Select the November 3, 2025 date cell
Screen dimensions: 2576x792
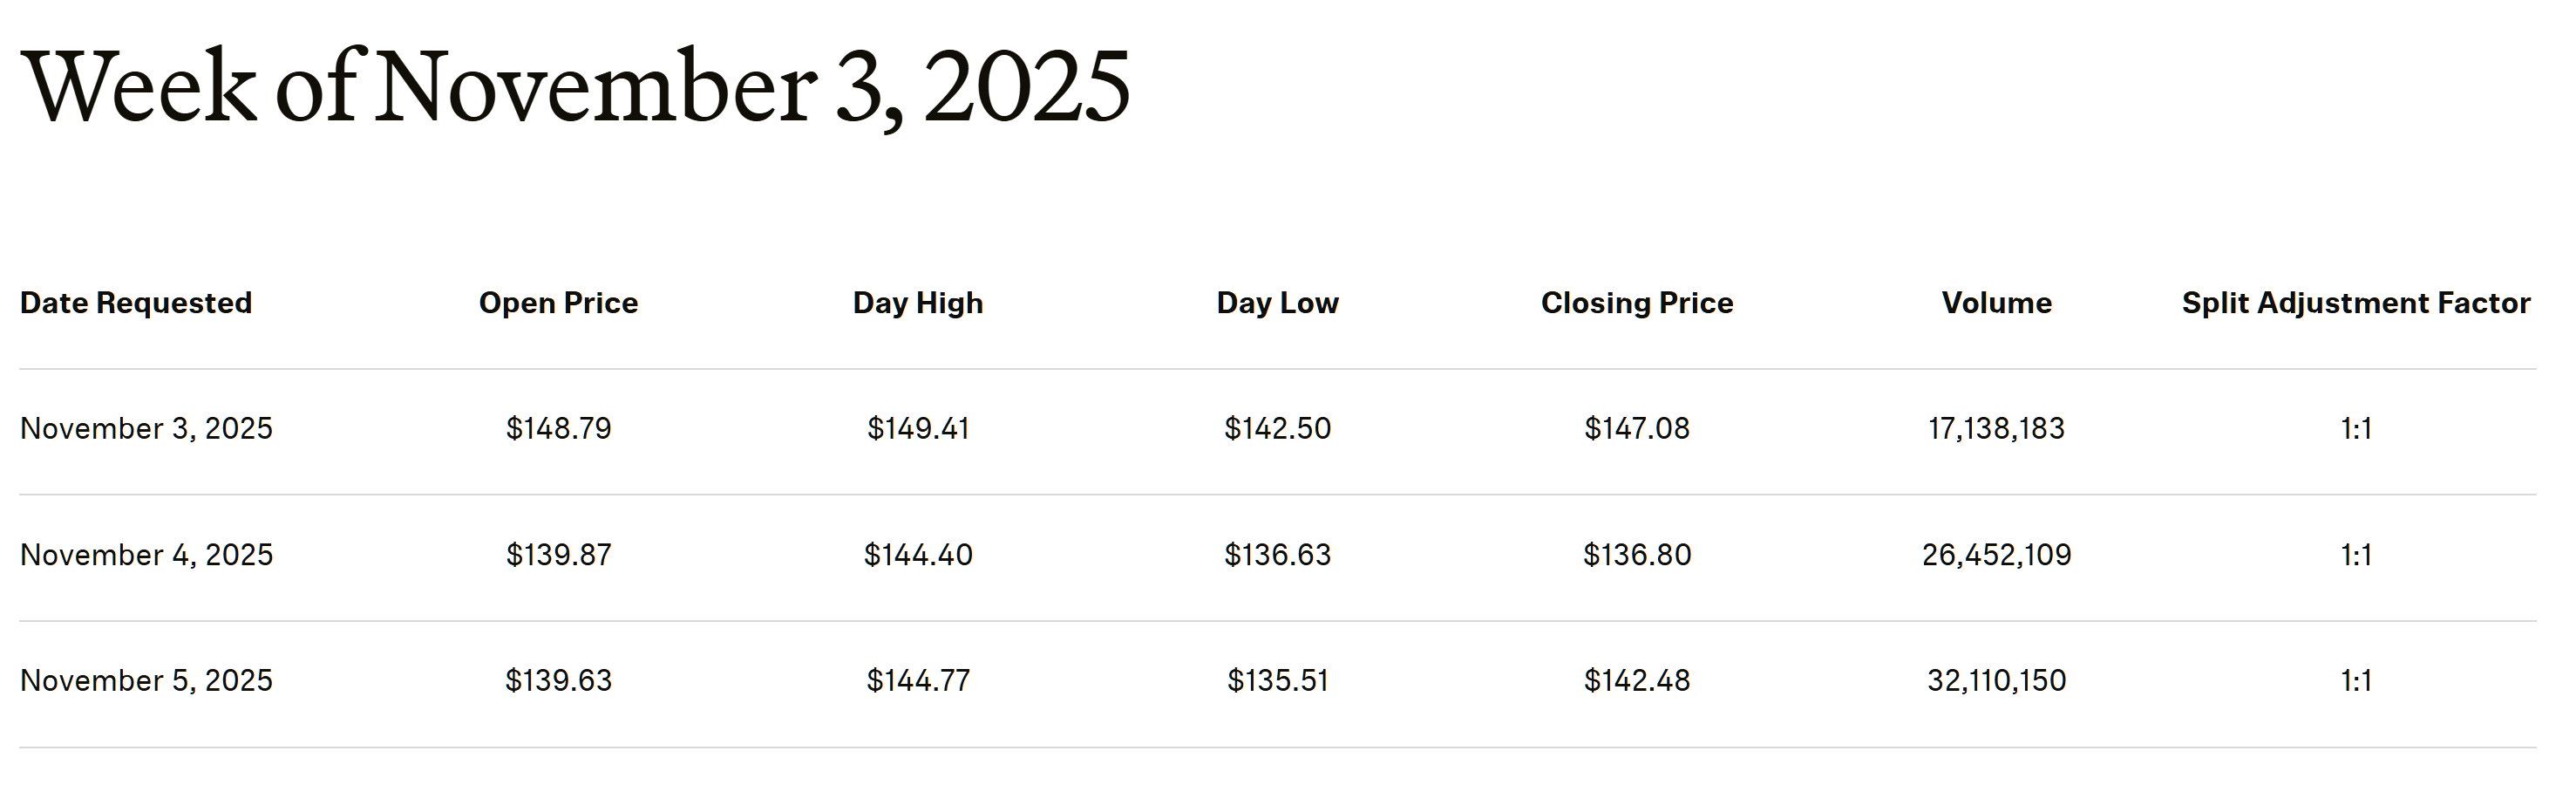click(x=146, y=429)
